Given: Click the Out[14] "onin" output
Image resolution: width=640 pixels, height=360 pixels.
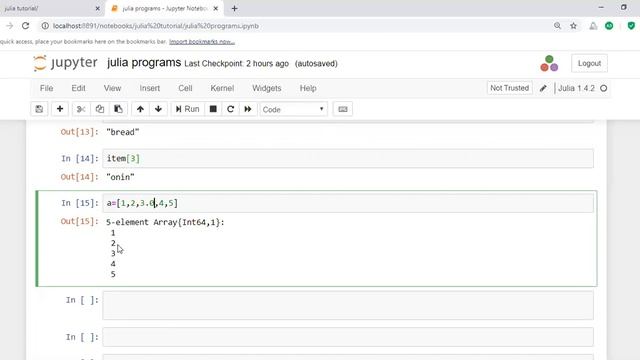Looking at the screenshot, I should (x=120, y=177).
